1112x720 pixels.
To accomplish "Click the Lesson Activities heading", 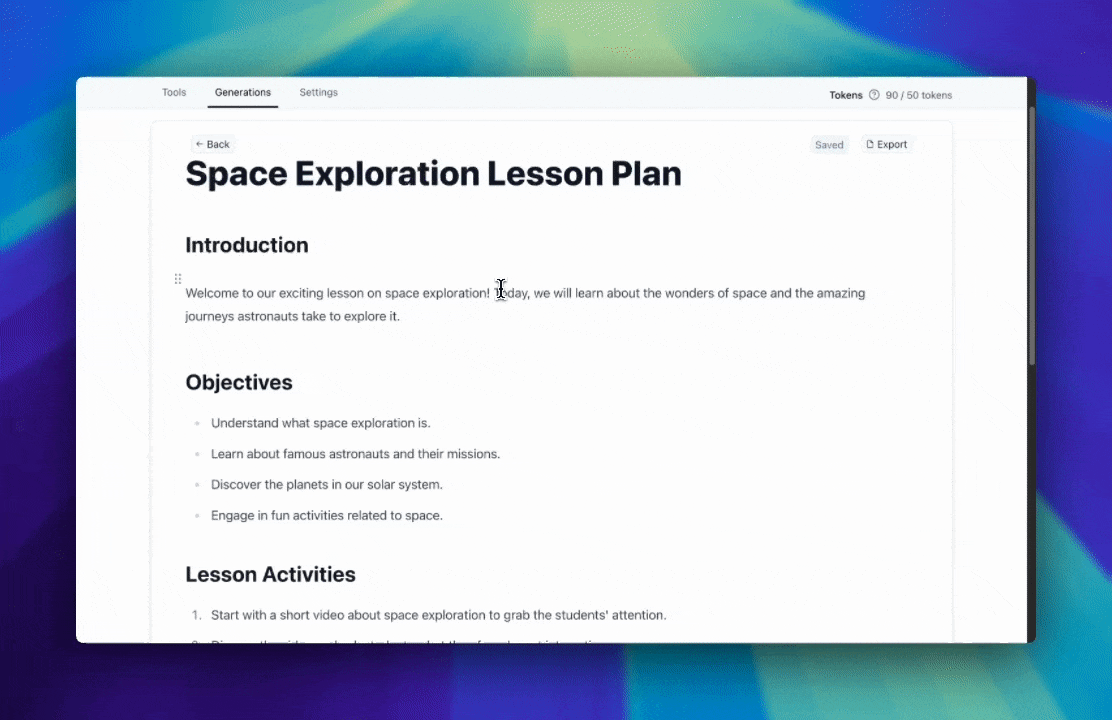I will [x=270, y=574].
